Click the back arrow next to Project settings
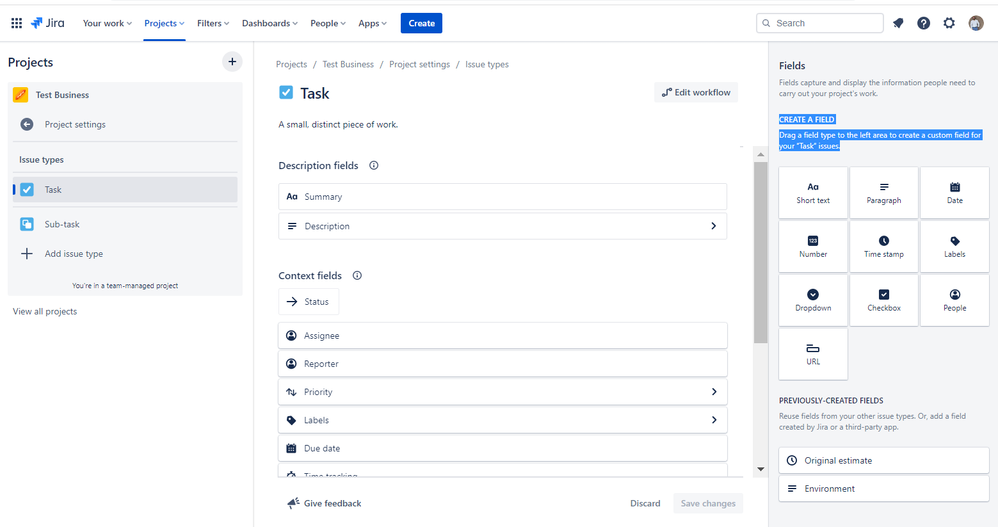 pyautogui.click(x=27, y=124)
